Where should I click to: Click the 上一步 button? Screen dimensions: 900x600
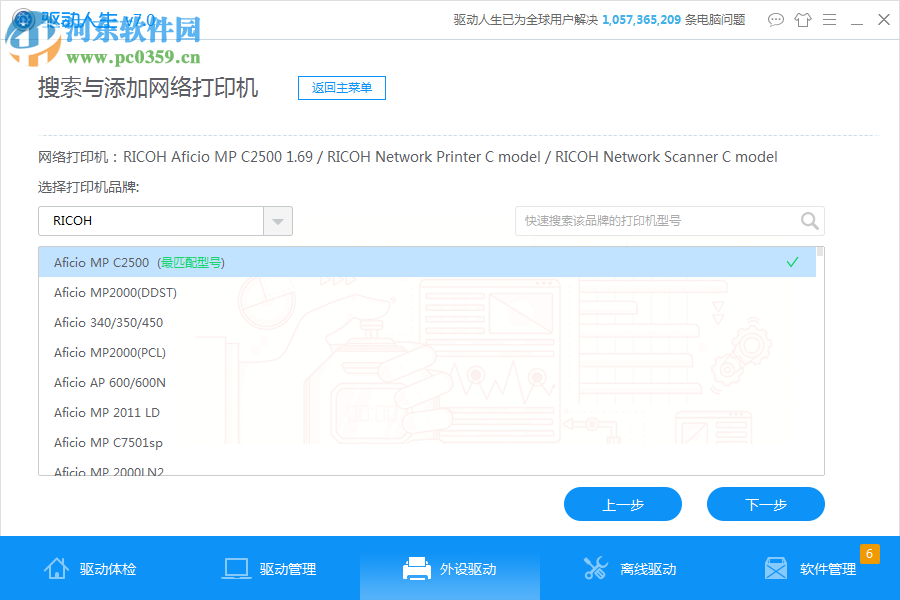click(x=622, y=504)
